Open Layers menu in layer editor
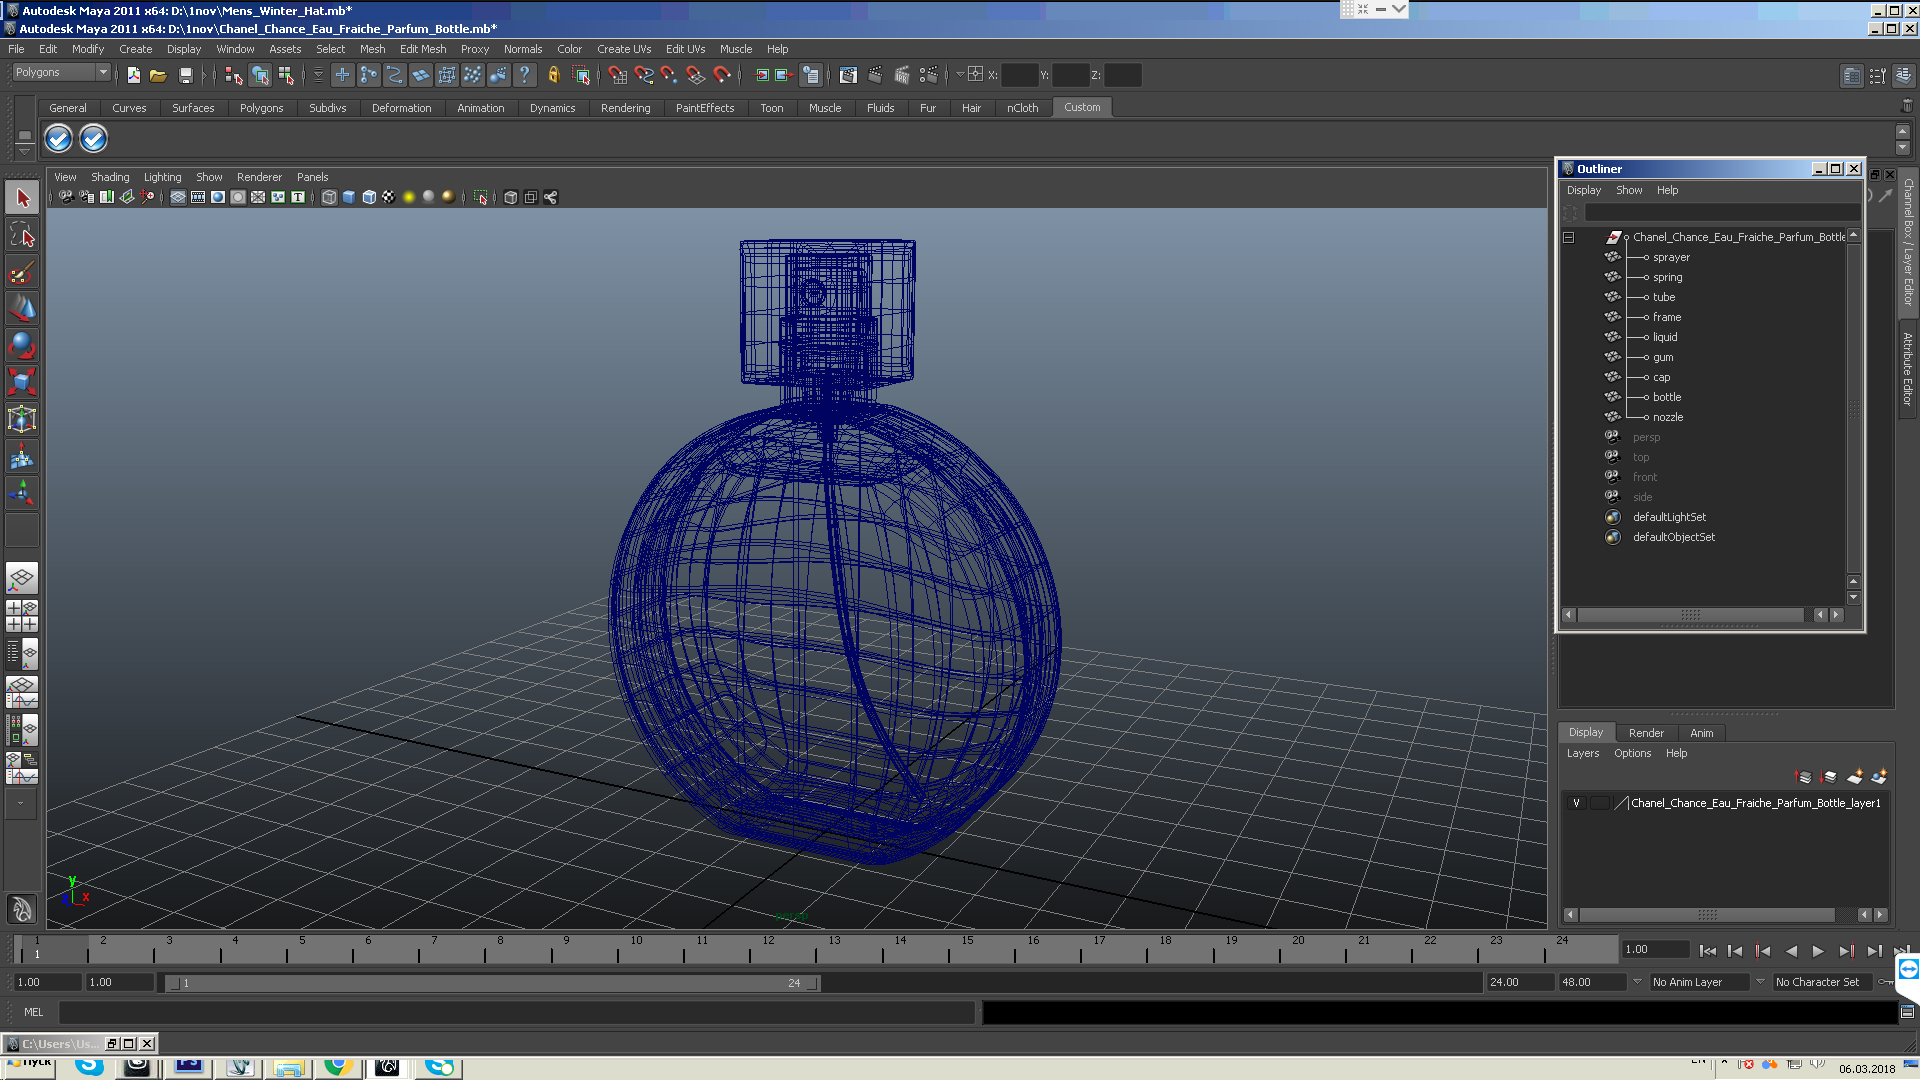This screenshot has width=1920, height=1080. (x=1582, y=753)
